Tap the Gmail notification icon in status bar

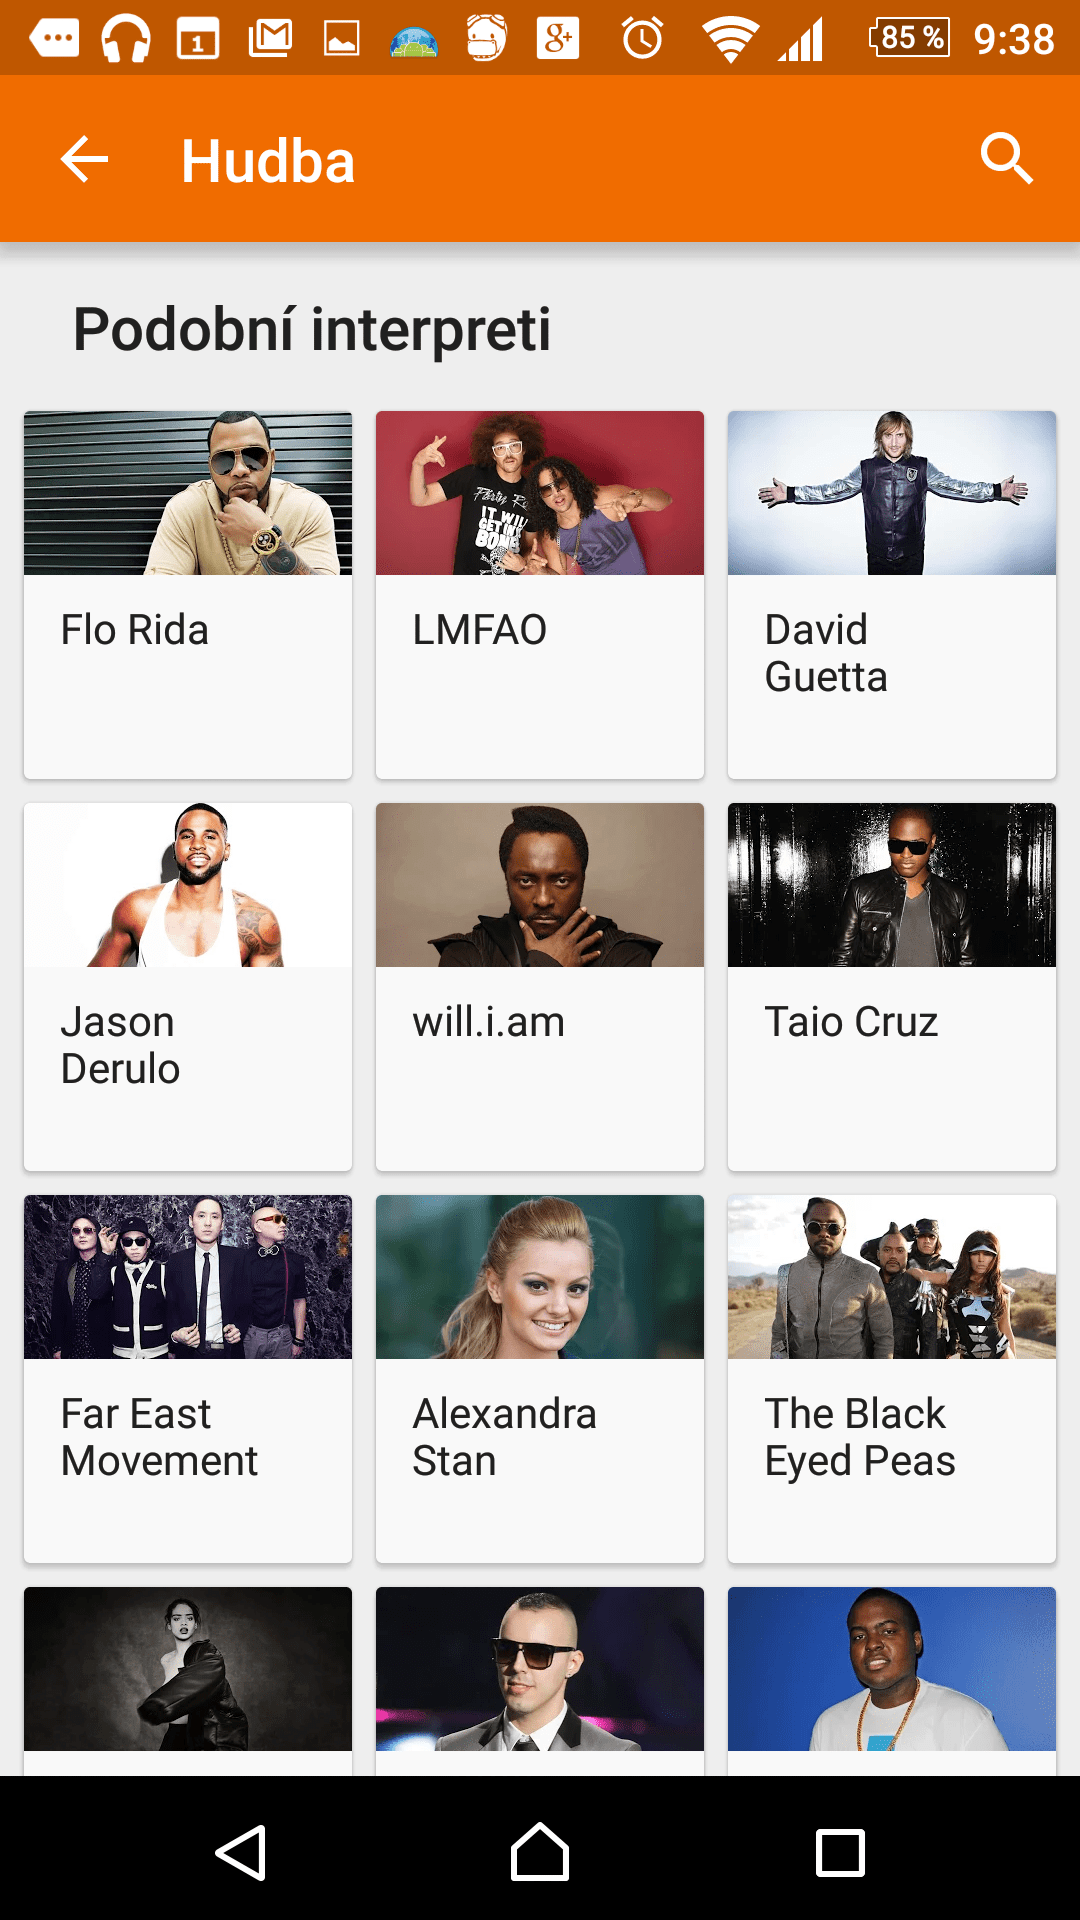click(x=270, y=39)
